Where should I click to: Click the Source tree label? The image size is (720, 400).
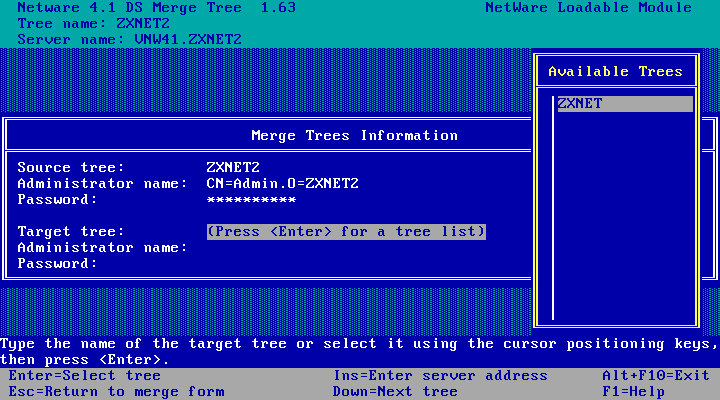71,167
